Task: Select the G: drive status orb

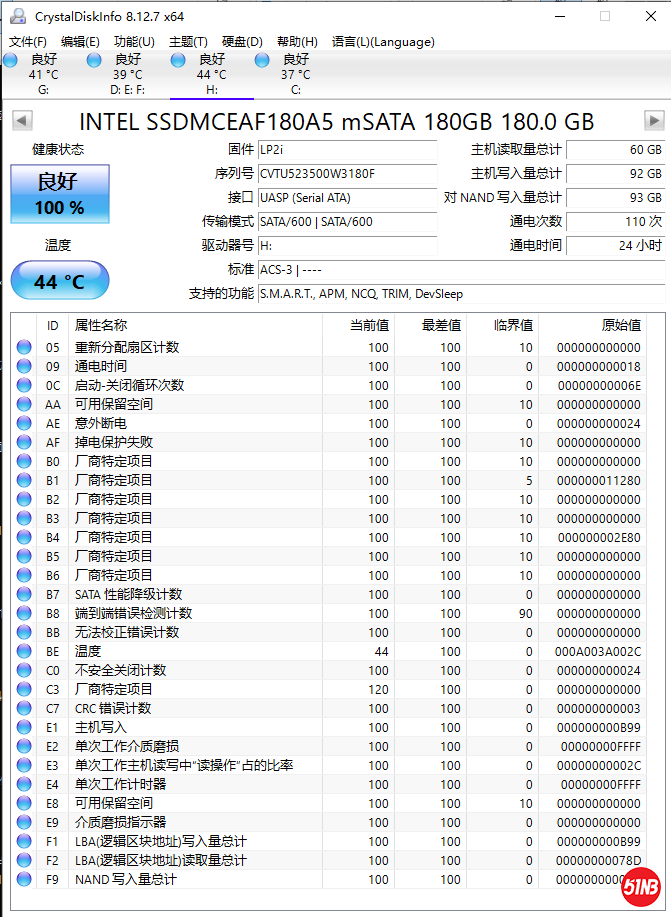Action: (x=11, y=61)
